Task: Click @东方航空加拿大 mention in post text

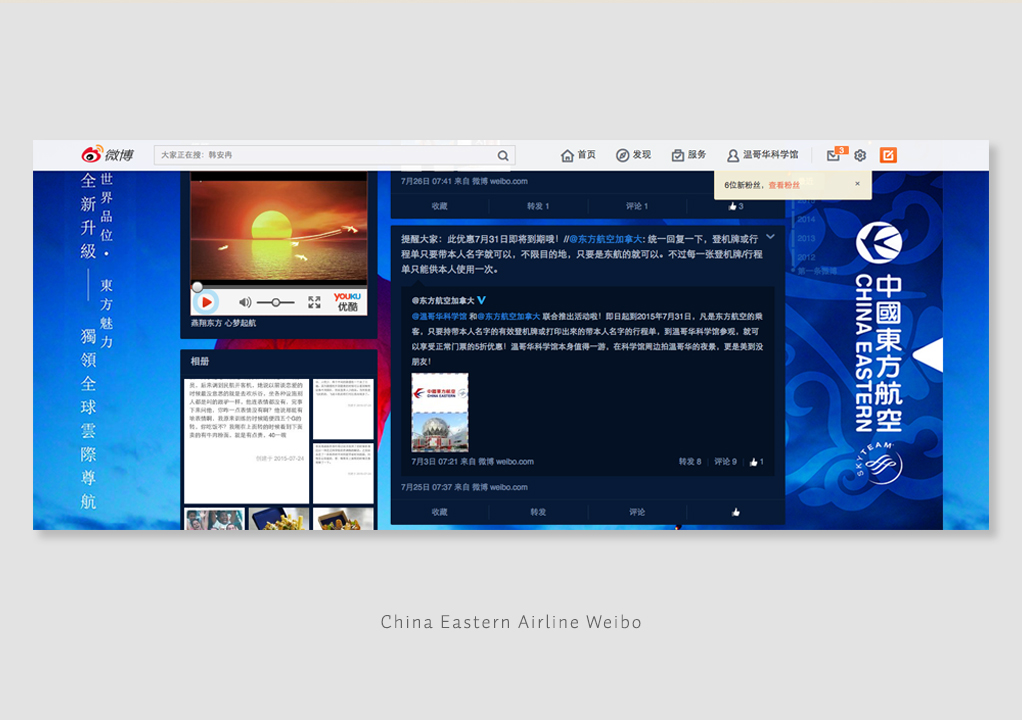Action: [606, 239]
